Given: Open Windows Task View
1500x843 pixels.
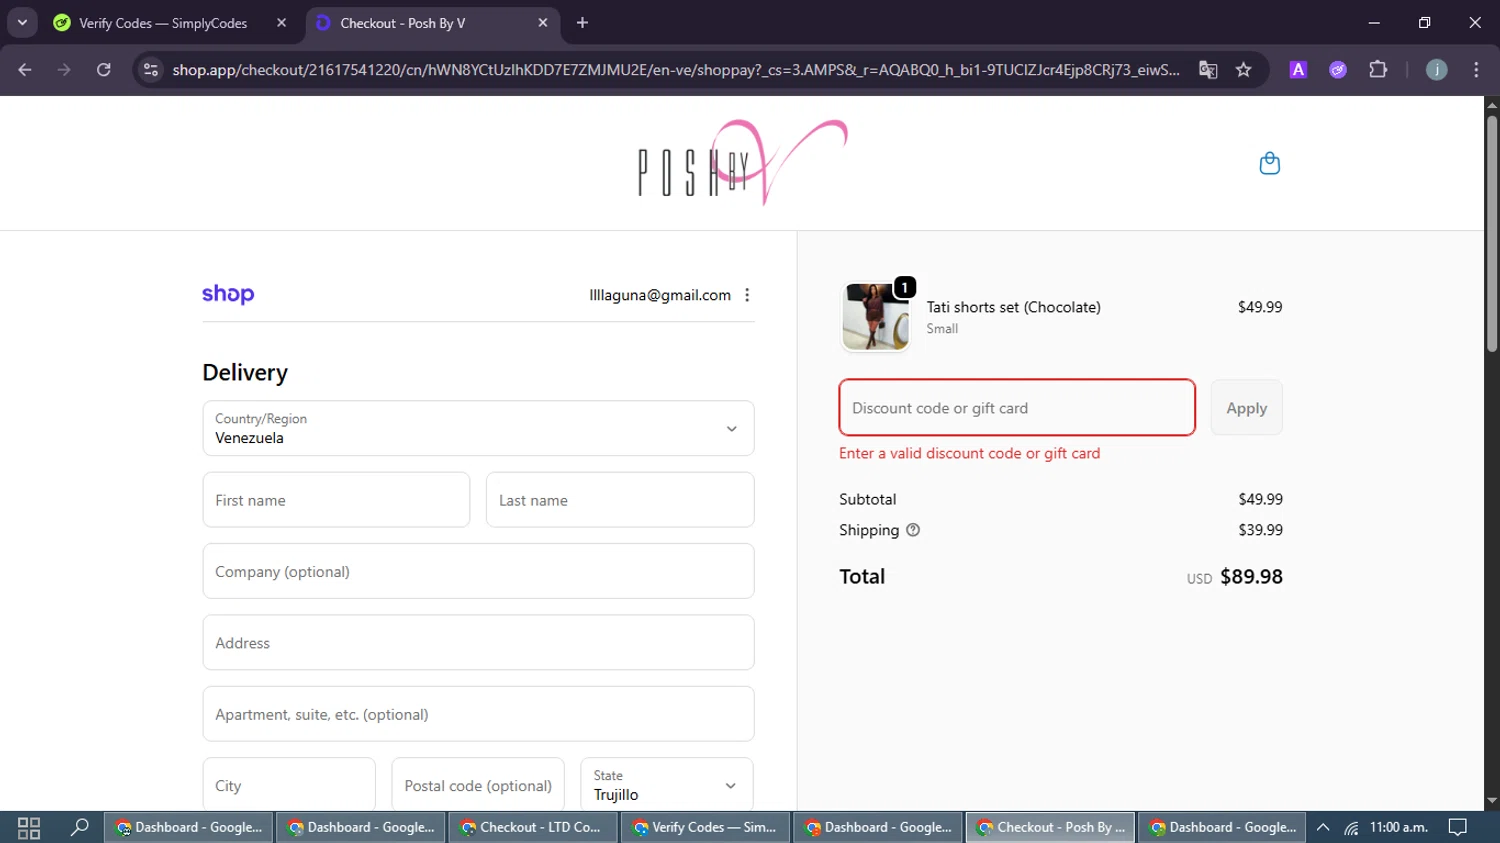Looking at the screenshot, I should point(29,827).
